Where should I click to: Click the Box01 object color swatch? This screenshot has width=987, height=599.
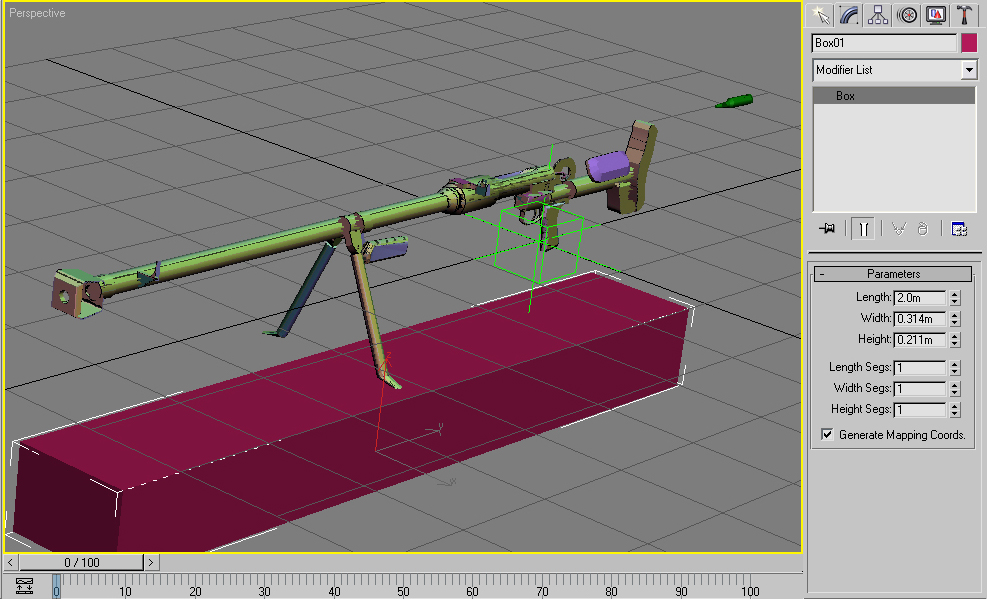pyautogui.click(x=968, y=43)
